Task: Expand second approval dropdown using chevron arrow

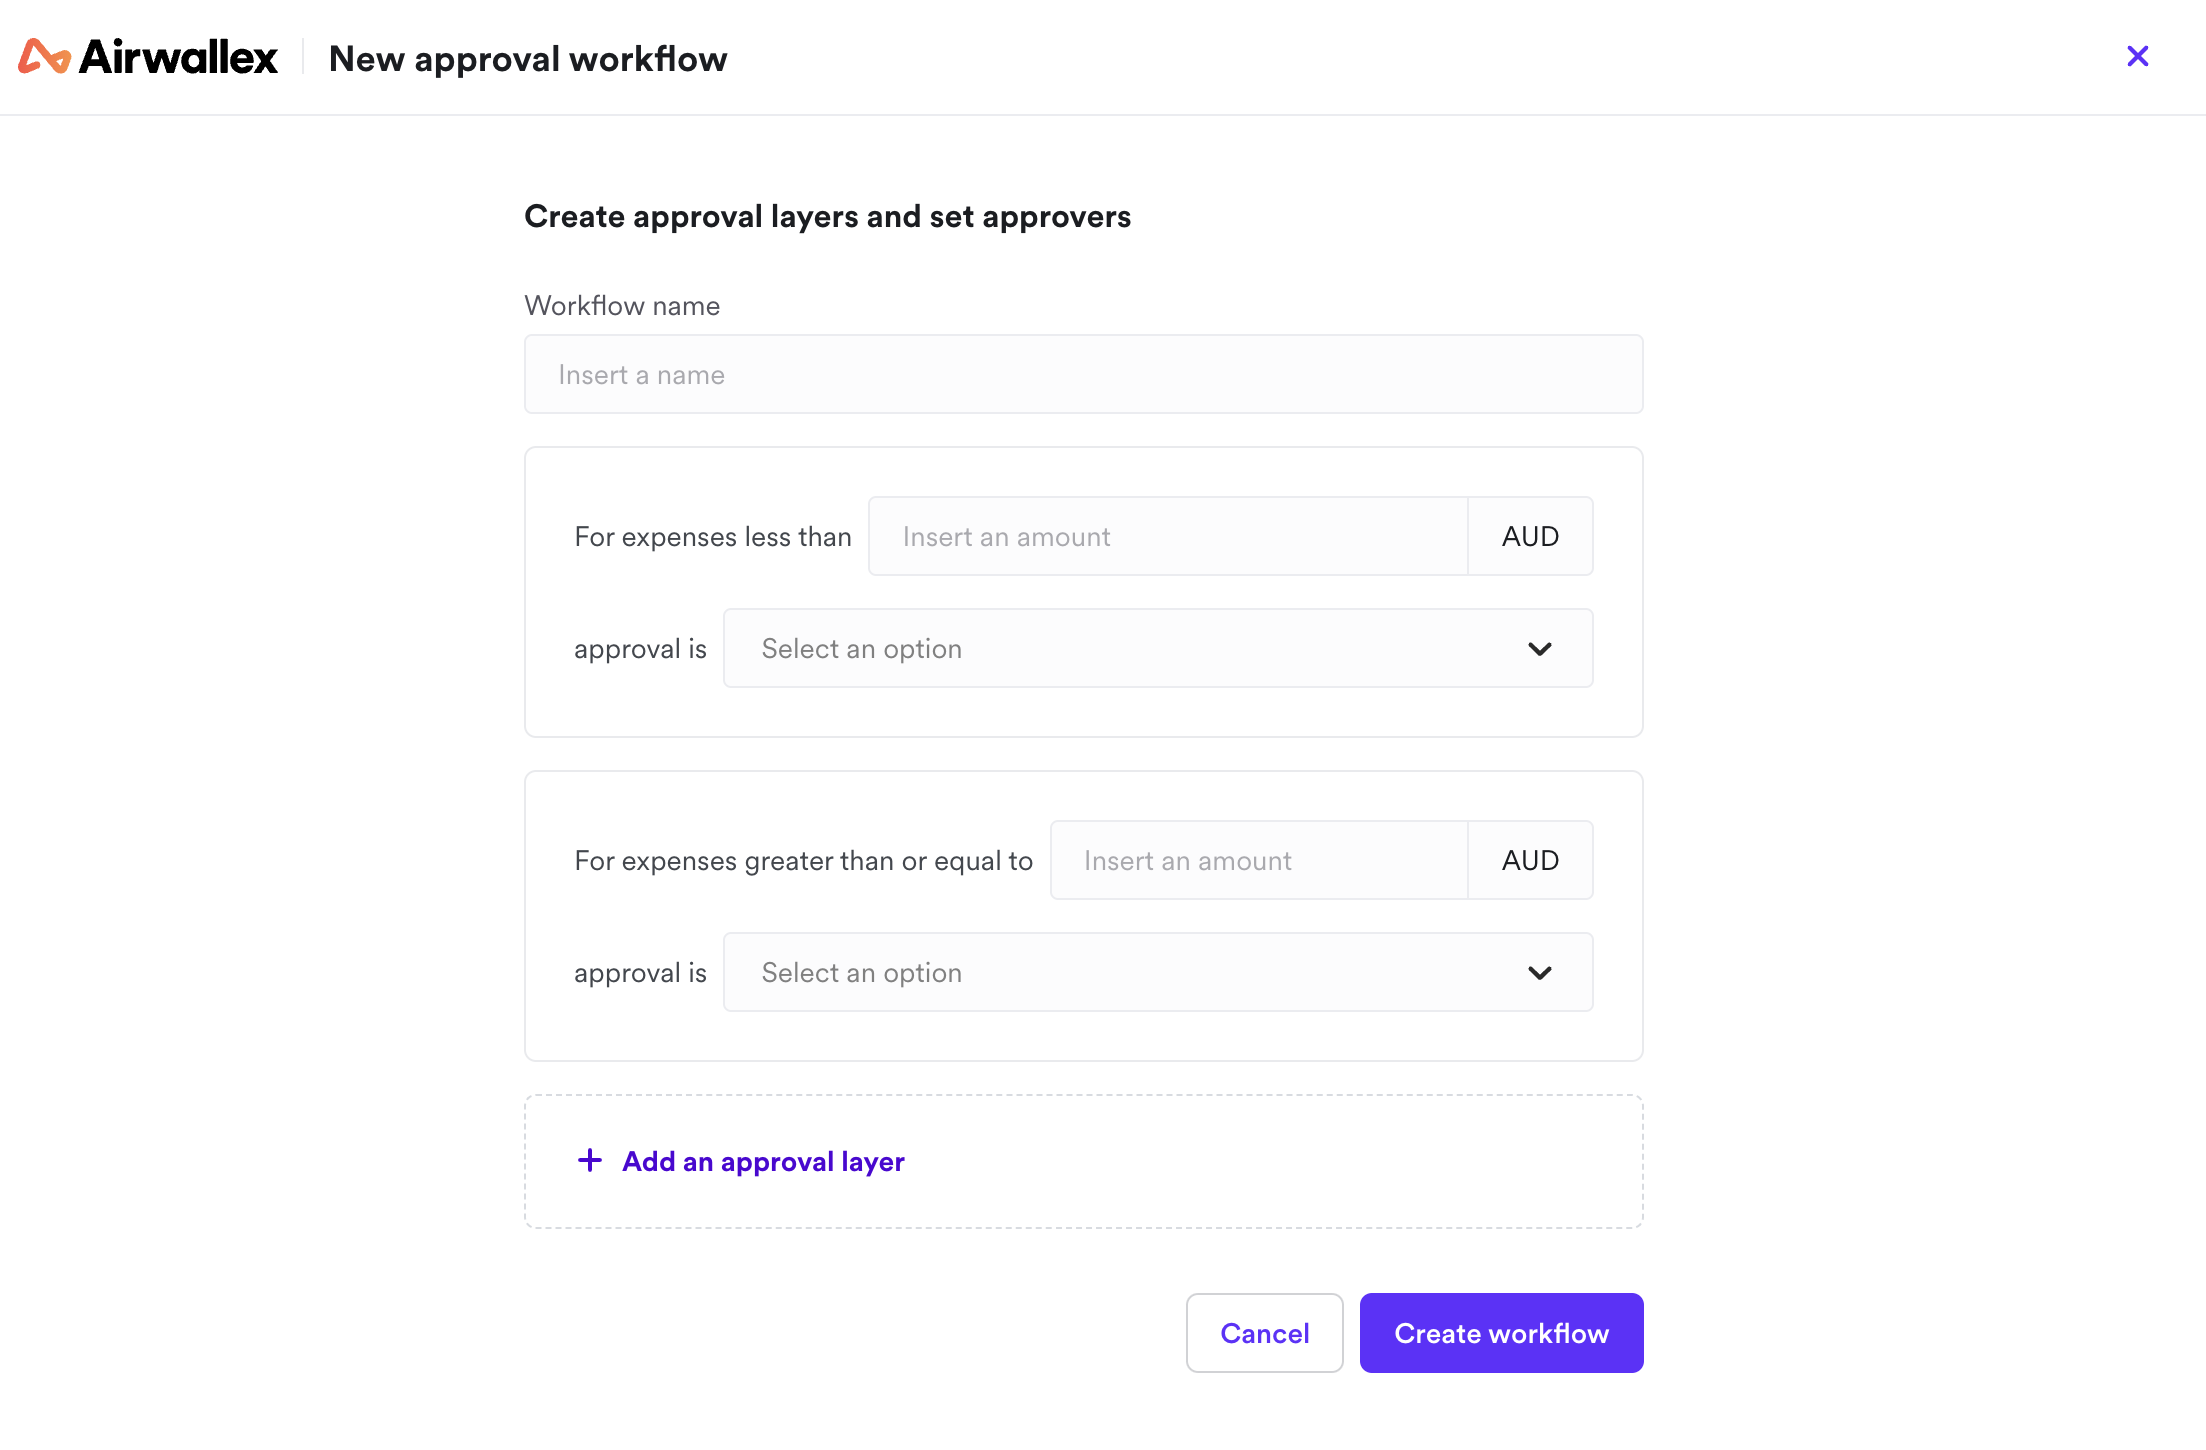Action: 1540,973
